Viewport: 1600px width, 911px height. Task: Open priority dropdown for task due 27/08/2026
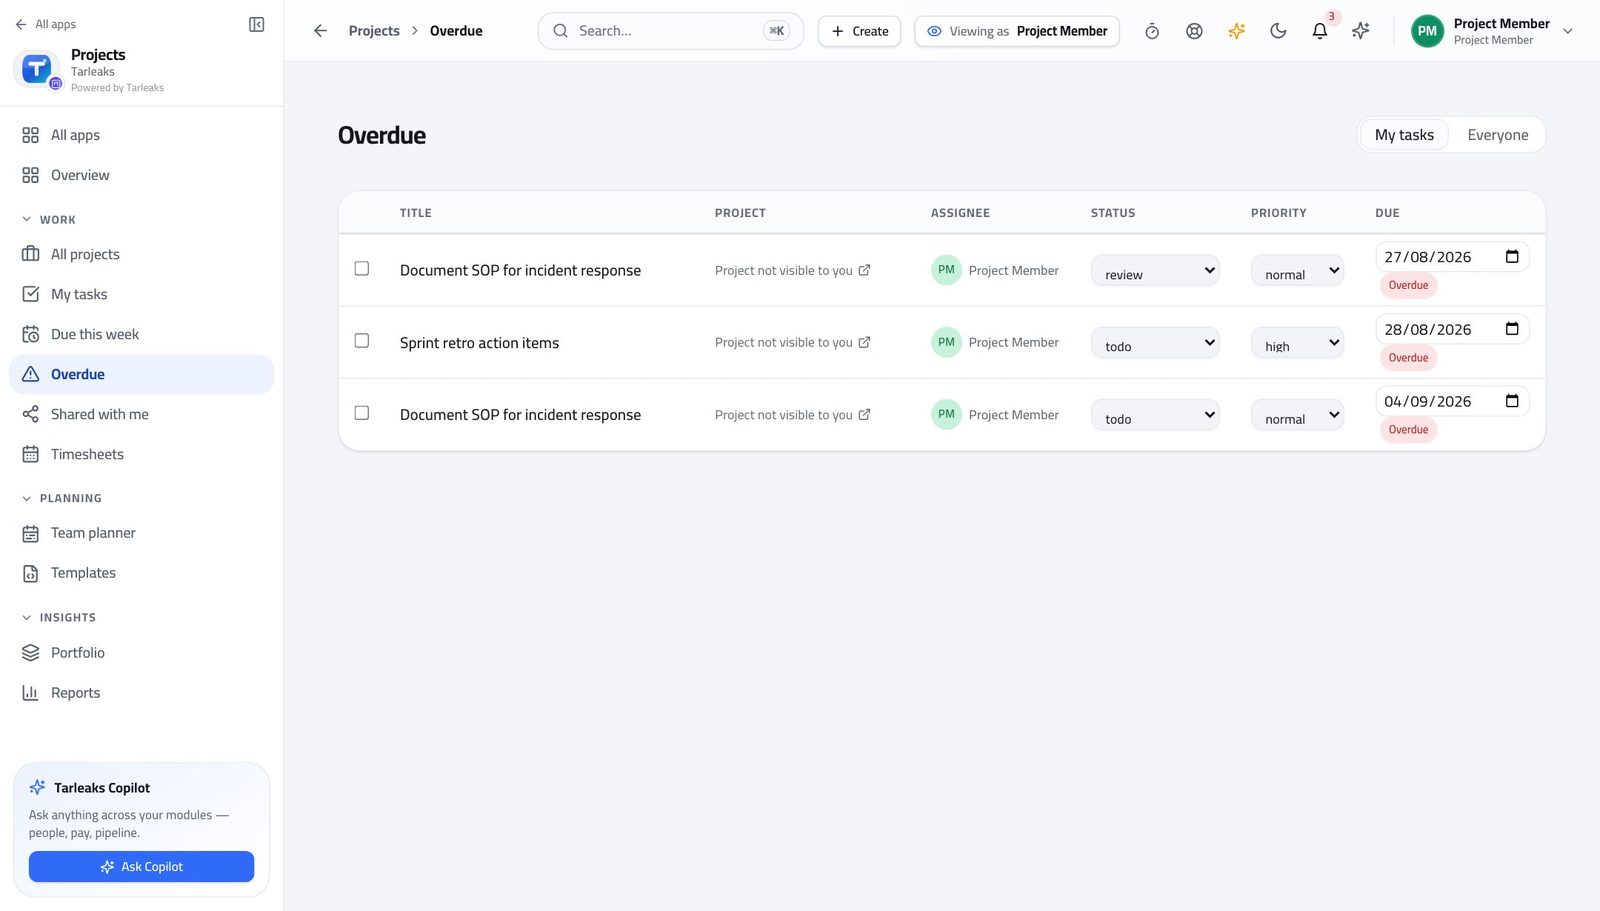1297,270
